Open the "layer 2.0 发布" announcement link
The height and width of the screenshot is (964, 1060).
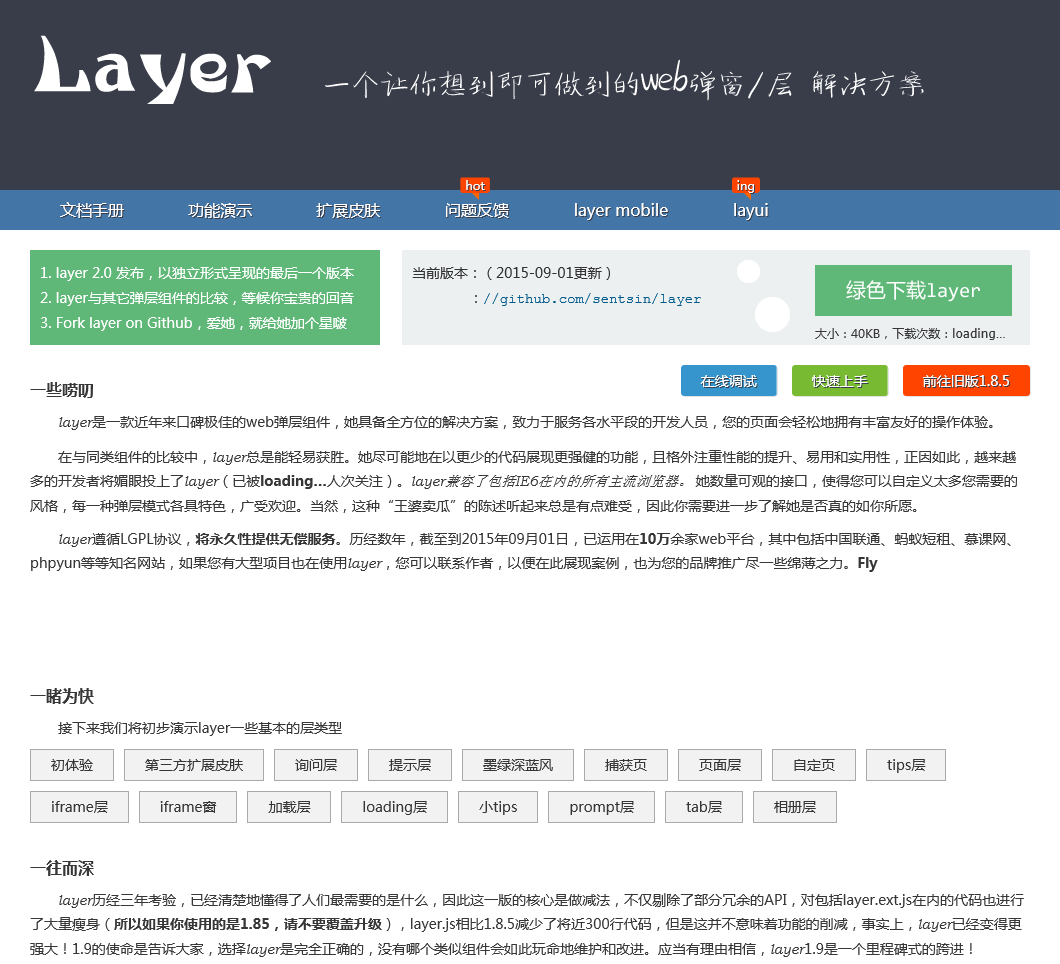pos(197,273)
